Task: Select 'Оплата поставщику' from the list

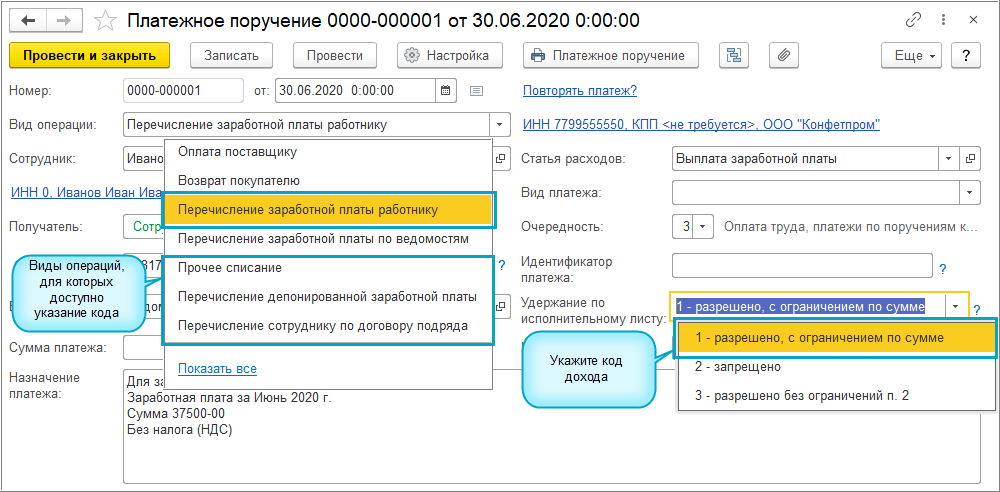Action: pos(238,152)
